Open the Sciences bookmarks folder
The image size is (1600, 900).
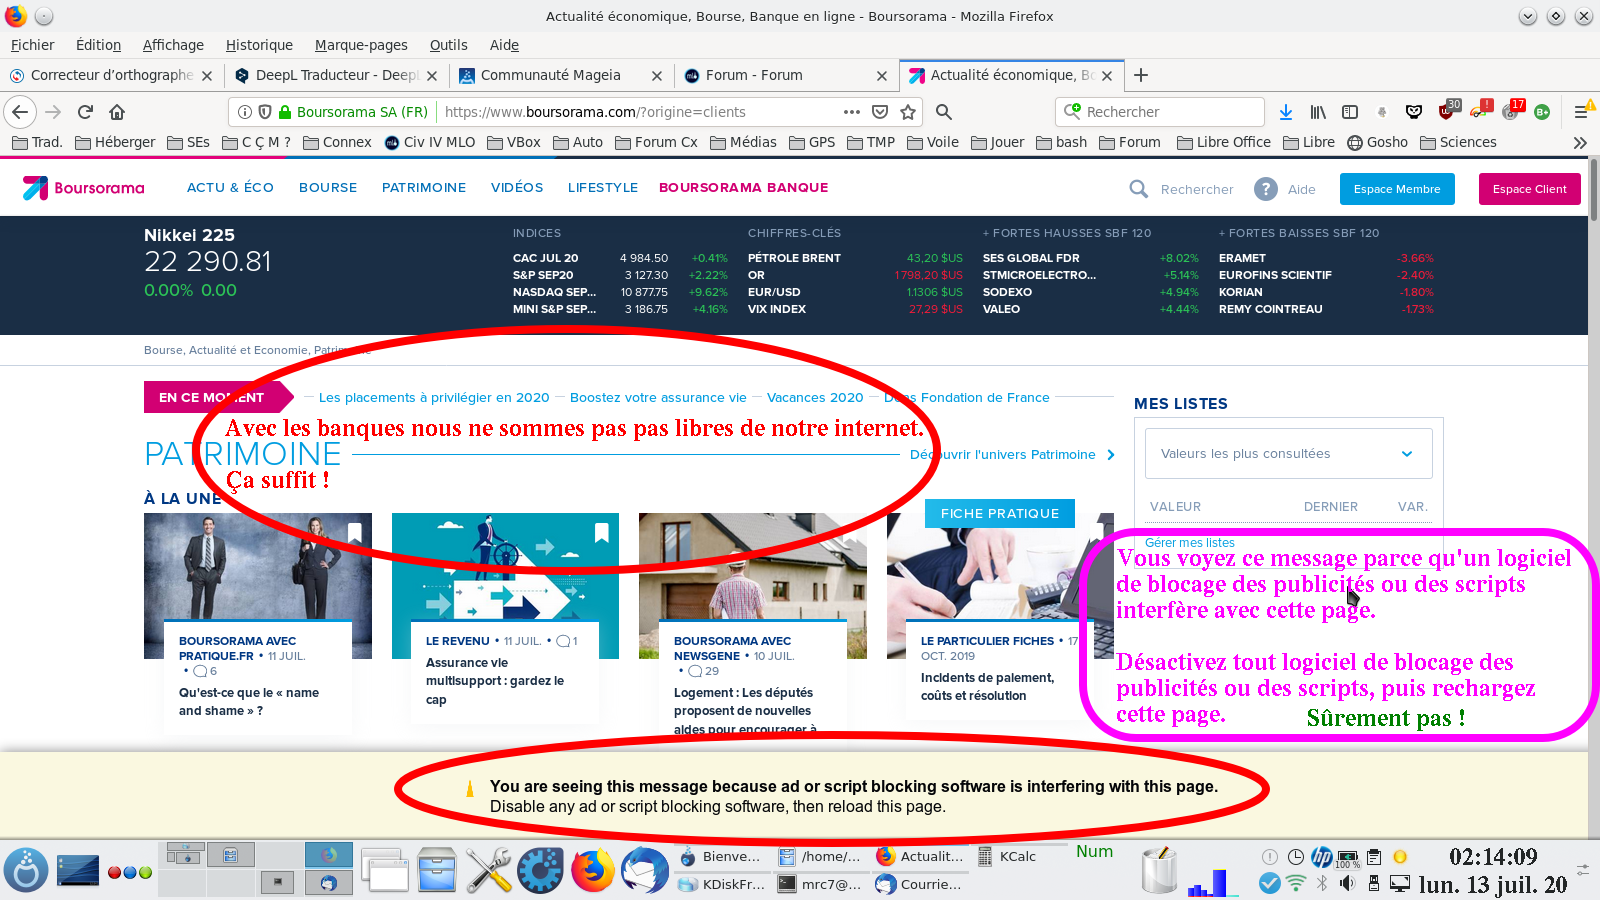1458,142
